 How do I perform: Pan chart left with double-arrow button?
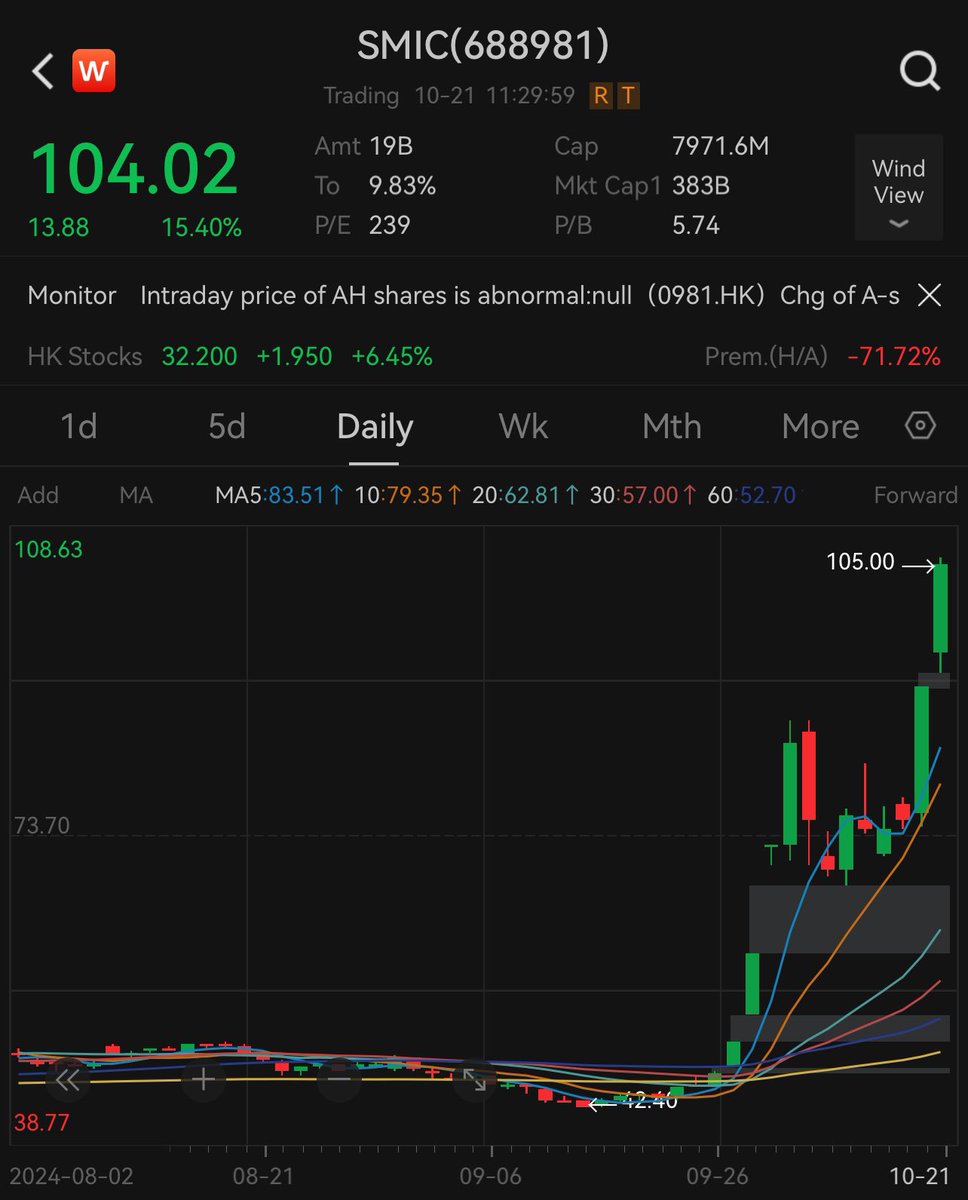(67, 1080)
